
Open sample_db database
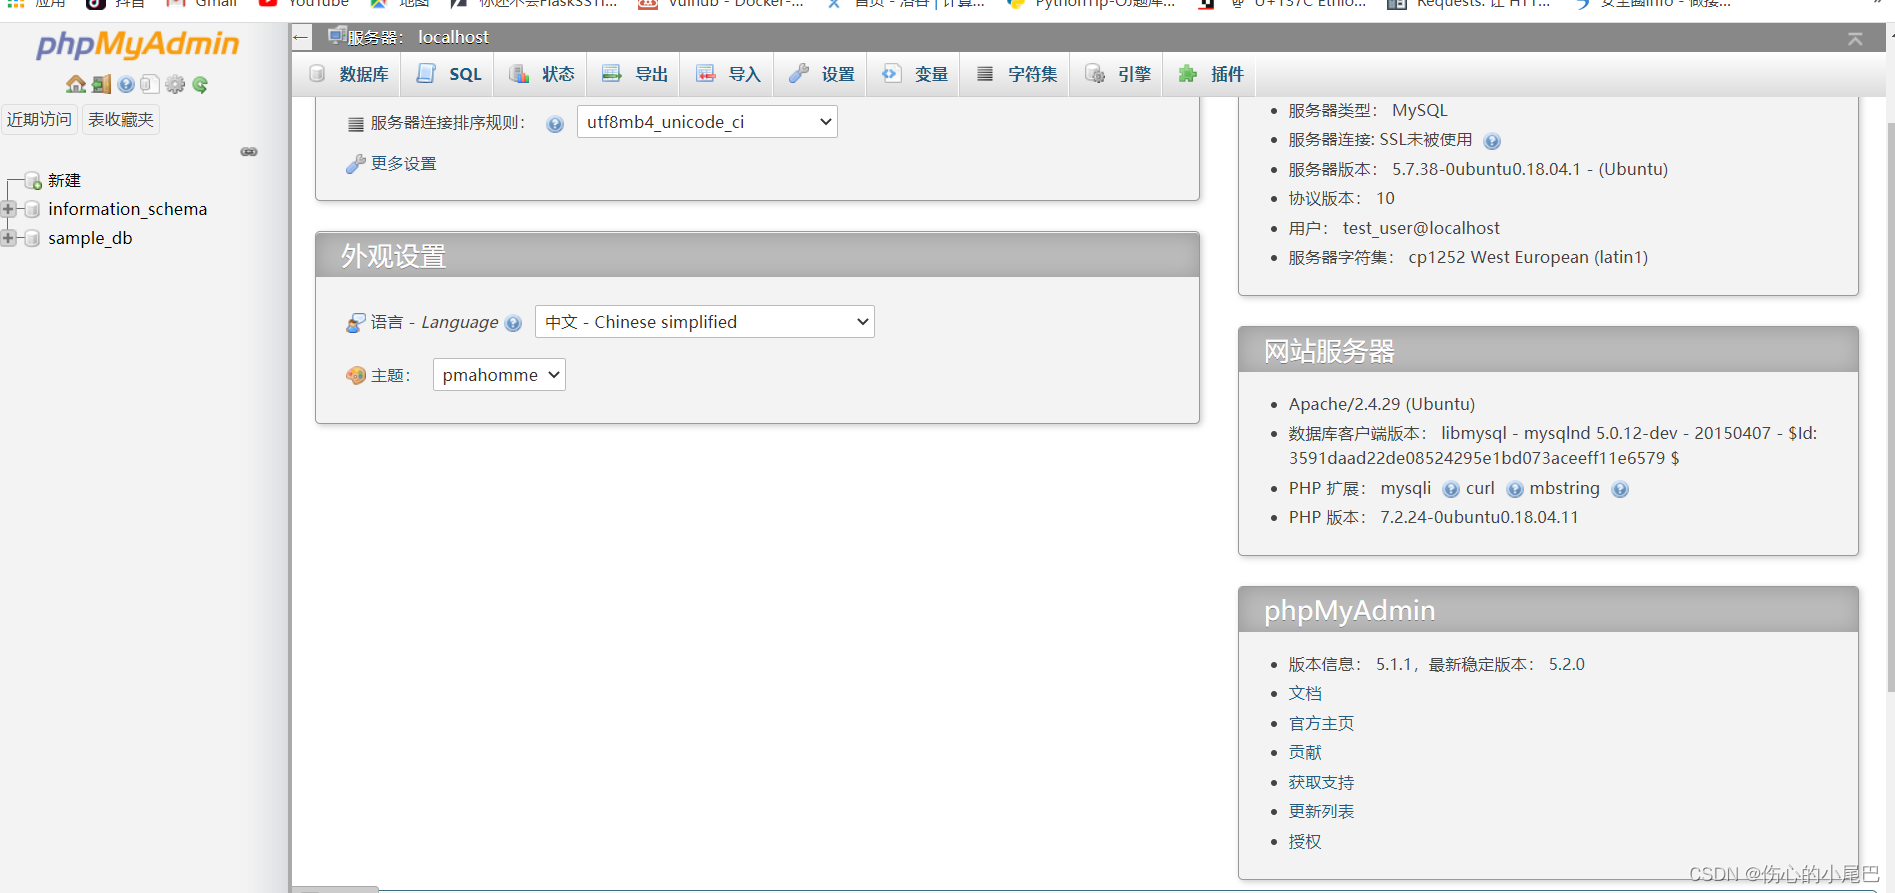click(x=90, y=238)
